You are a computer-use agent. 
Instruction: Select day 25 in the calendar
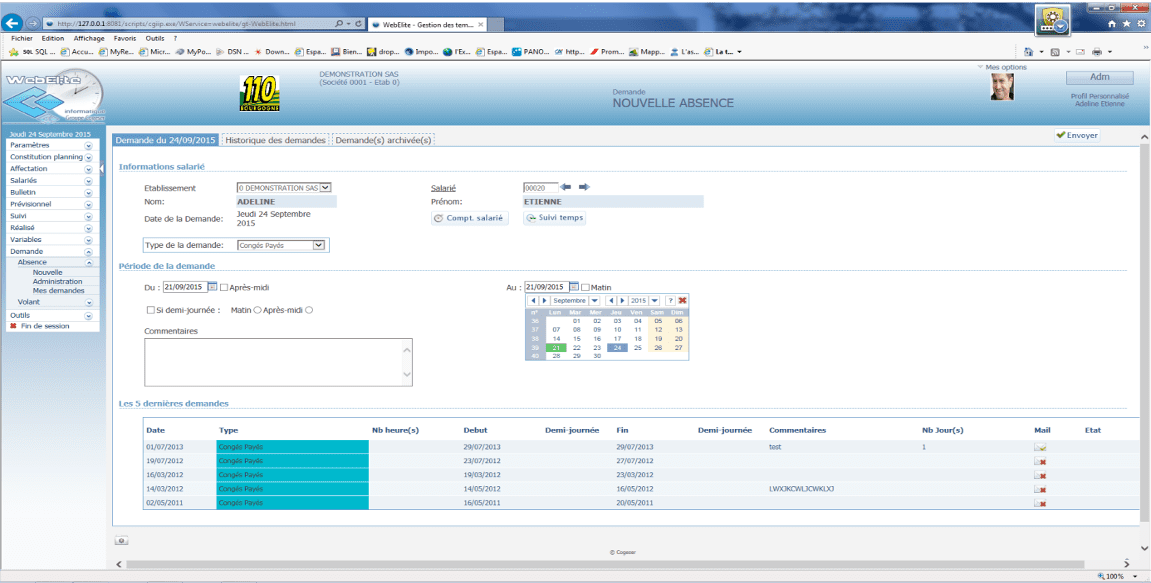(x=638, y=348)
